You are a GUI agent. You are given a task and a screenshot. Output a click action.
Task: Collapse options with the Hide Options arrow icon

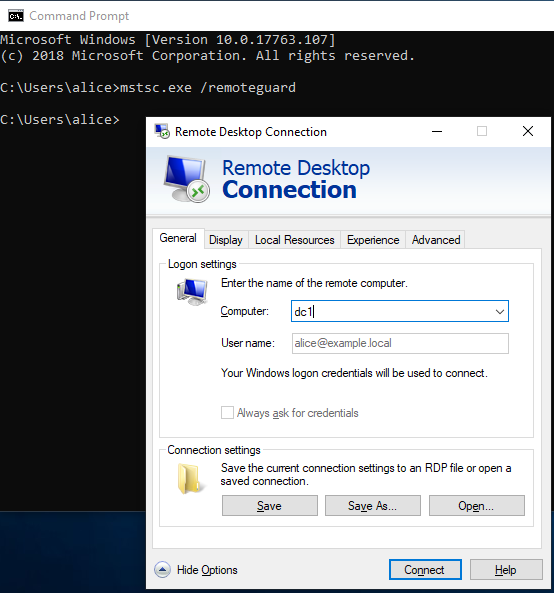click(x=162, y=570)
